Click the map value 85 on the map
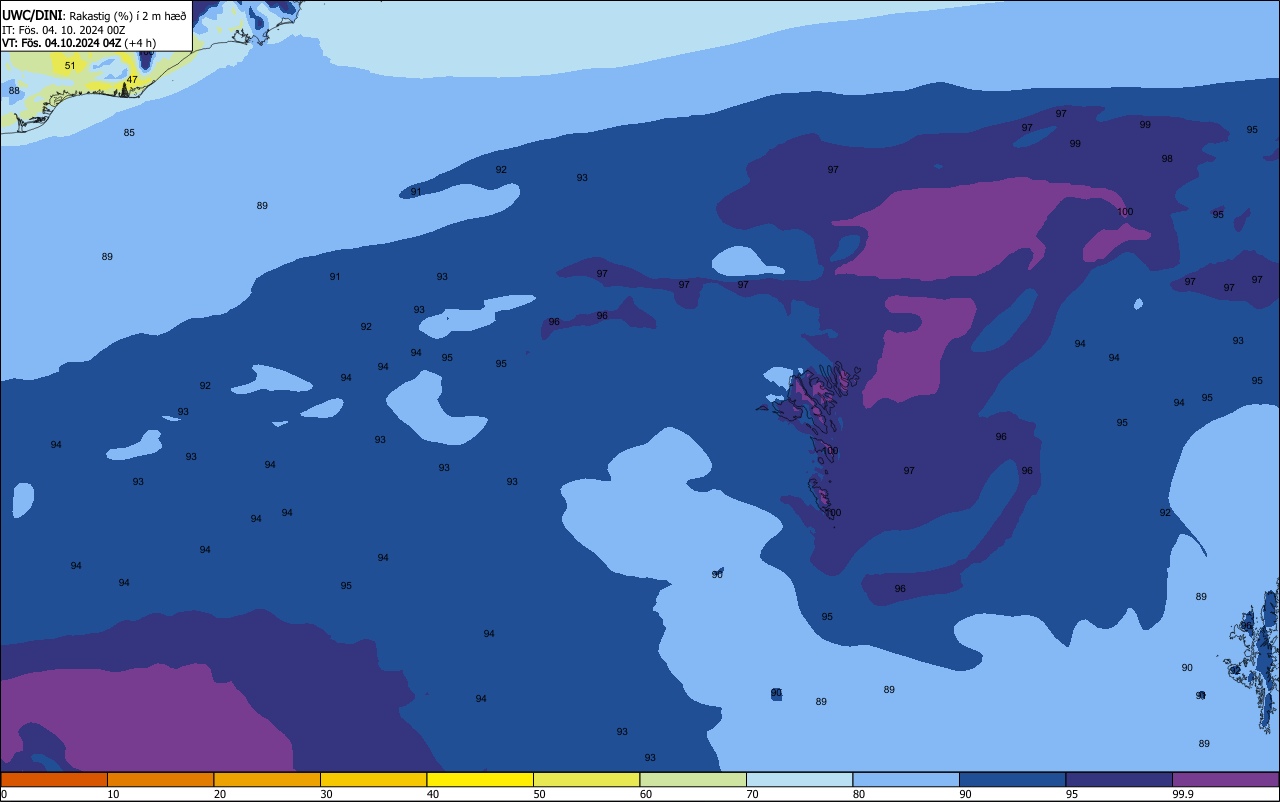 click(x=129, y=133)
